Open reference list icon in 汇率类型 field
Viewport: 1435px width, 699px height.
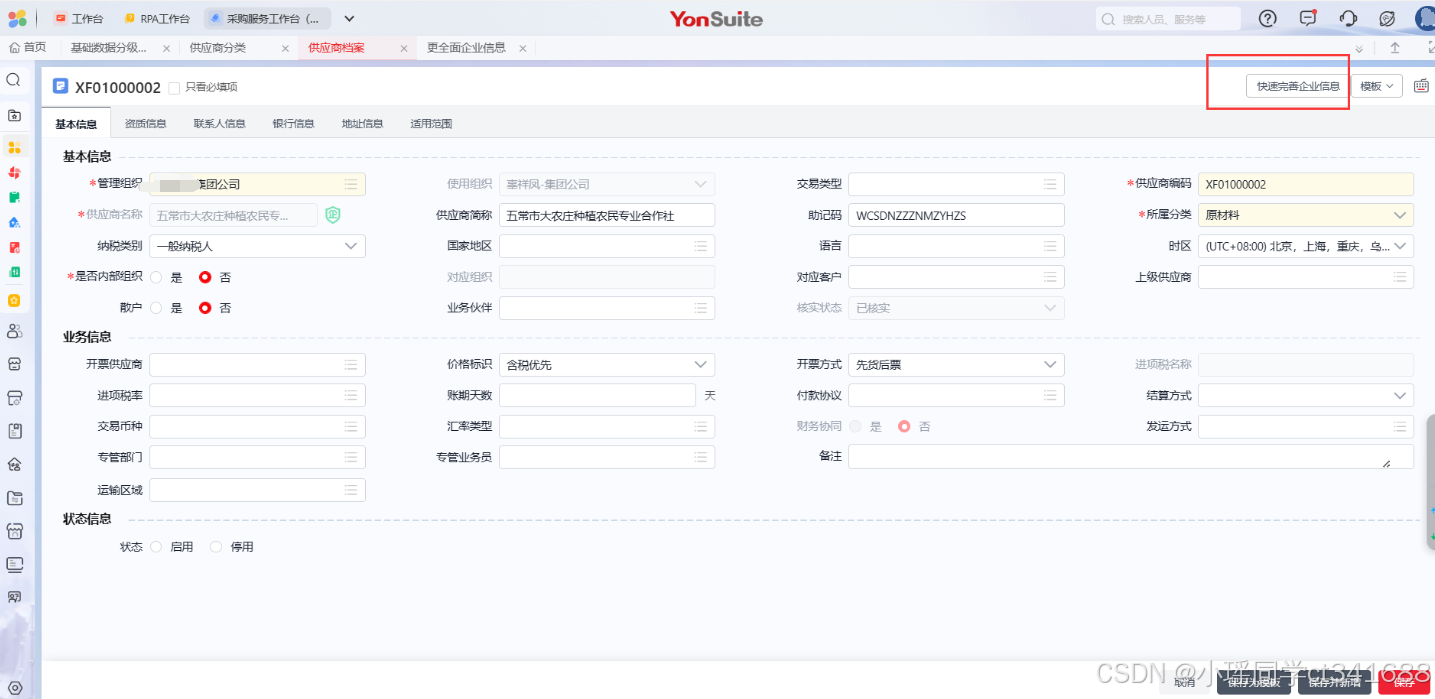pos(701,427)
